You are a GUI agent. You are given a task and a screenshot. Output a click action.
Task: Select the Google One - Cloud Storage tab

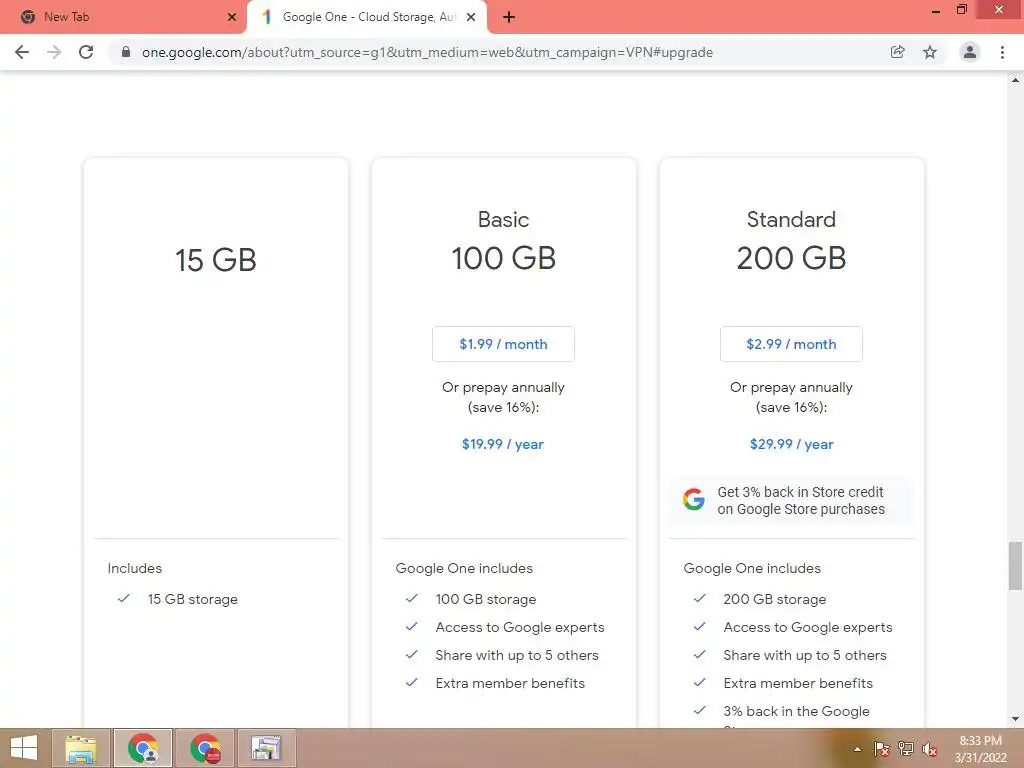tap(367, 17)
